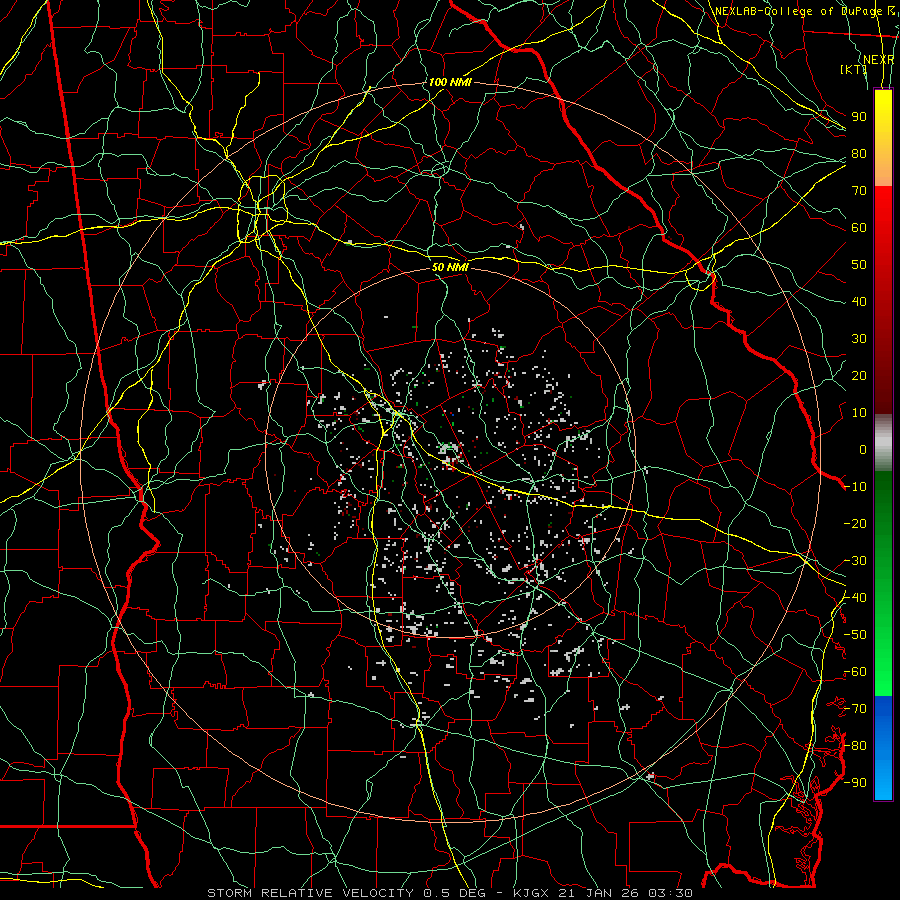Click the 50 NMI range ring label
This screenshot has width=900, height=900.
[x=450, y=267]
